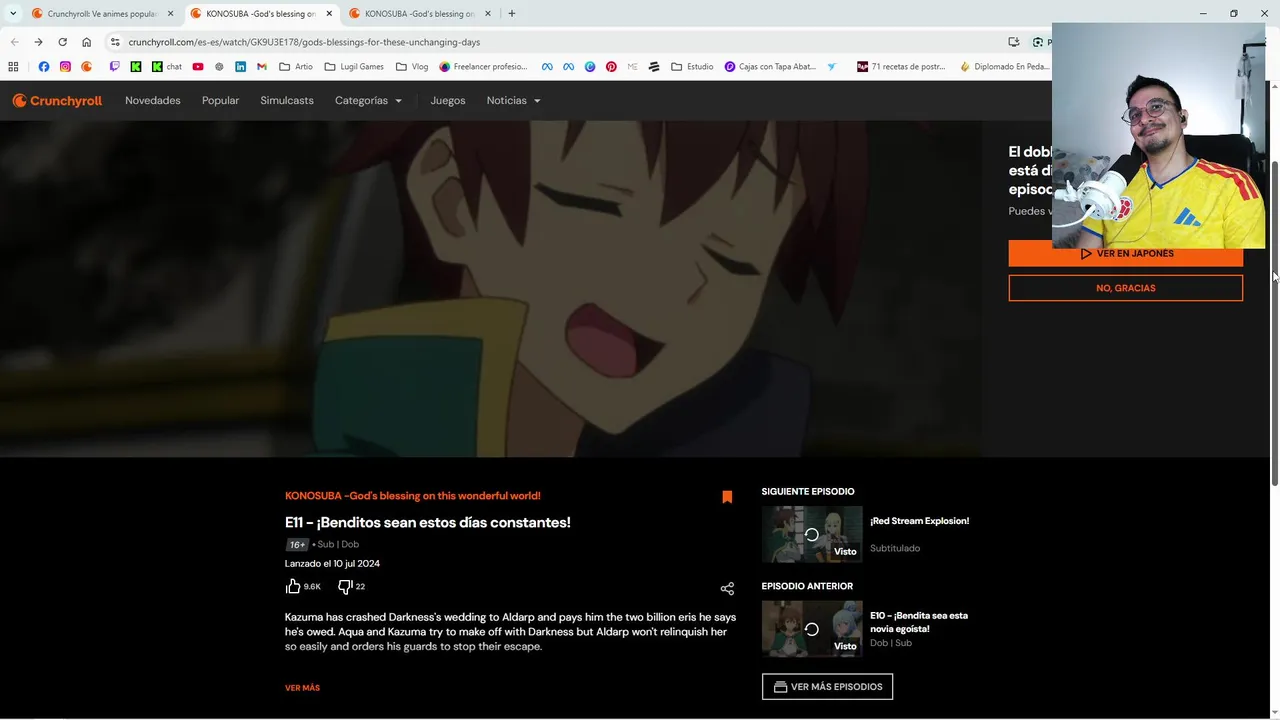The width and height of the screenshot is (1280, 720).
Task: Open Popular in the navigation bar
Action: point(220,101)
